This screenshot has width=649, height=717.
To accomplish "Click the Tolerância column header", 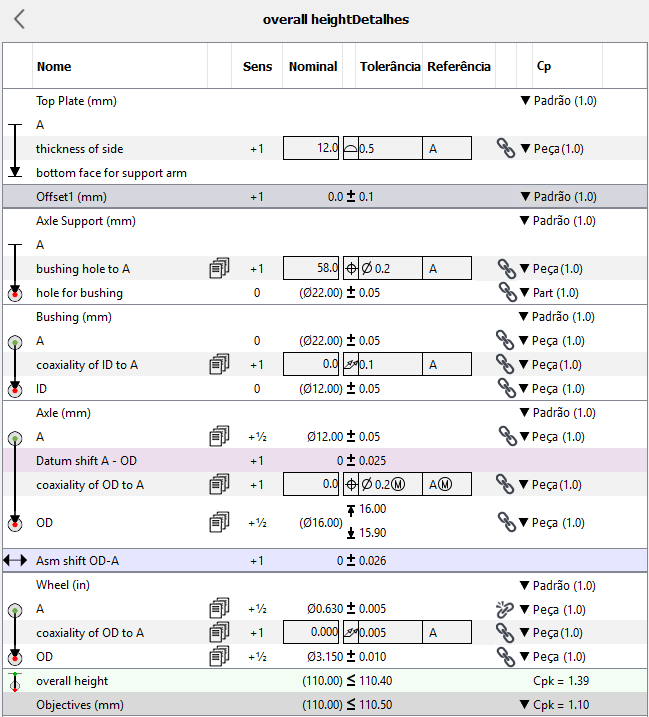I will pyautogui.click(x=390, y=67).
